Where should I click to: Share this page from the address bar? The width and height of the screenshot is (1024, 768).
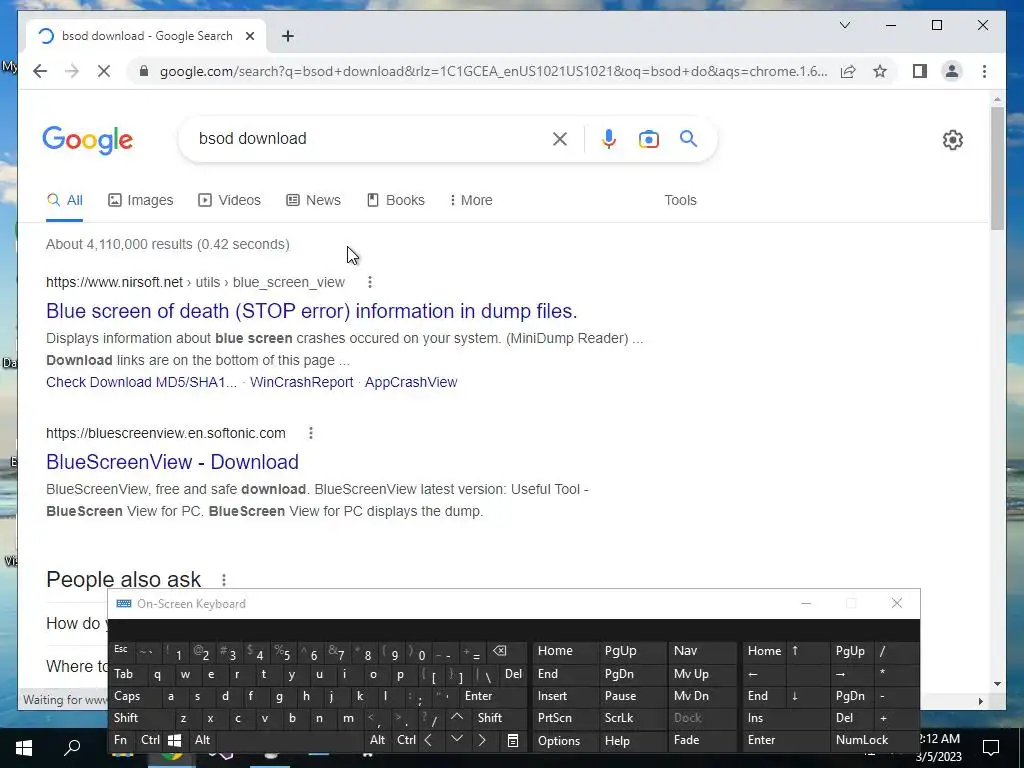[848, 71]
